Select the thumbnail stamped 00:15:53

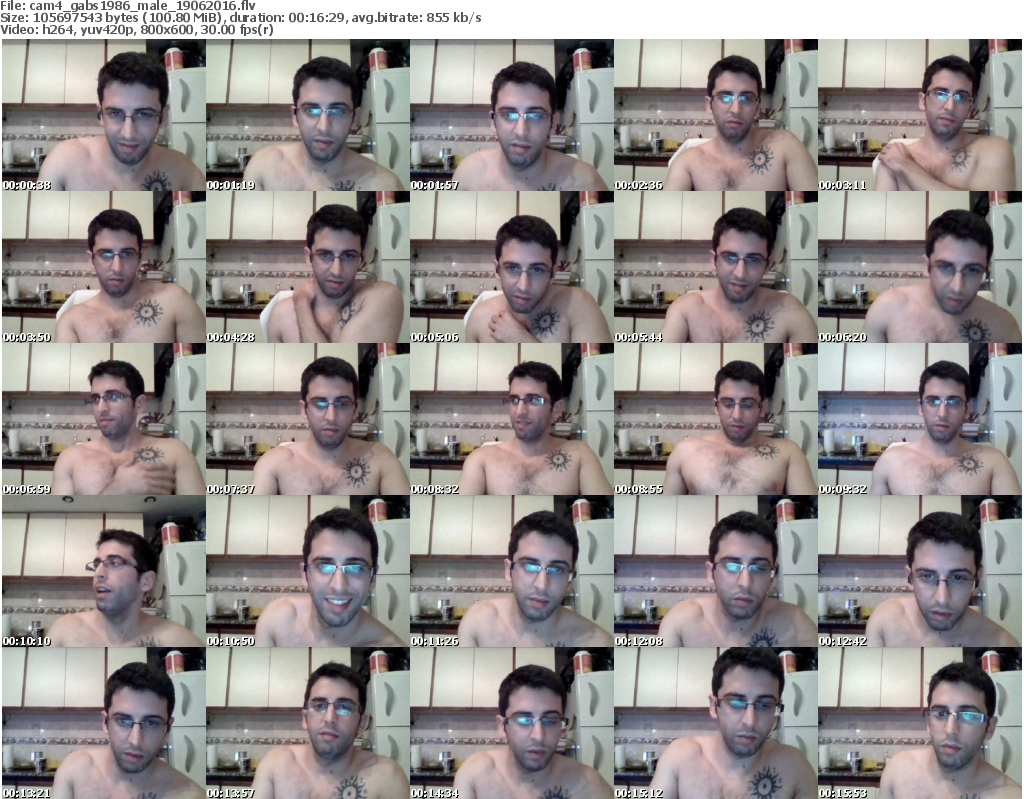click(920, 723)
